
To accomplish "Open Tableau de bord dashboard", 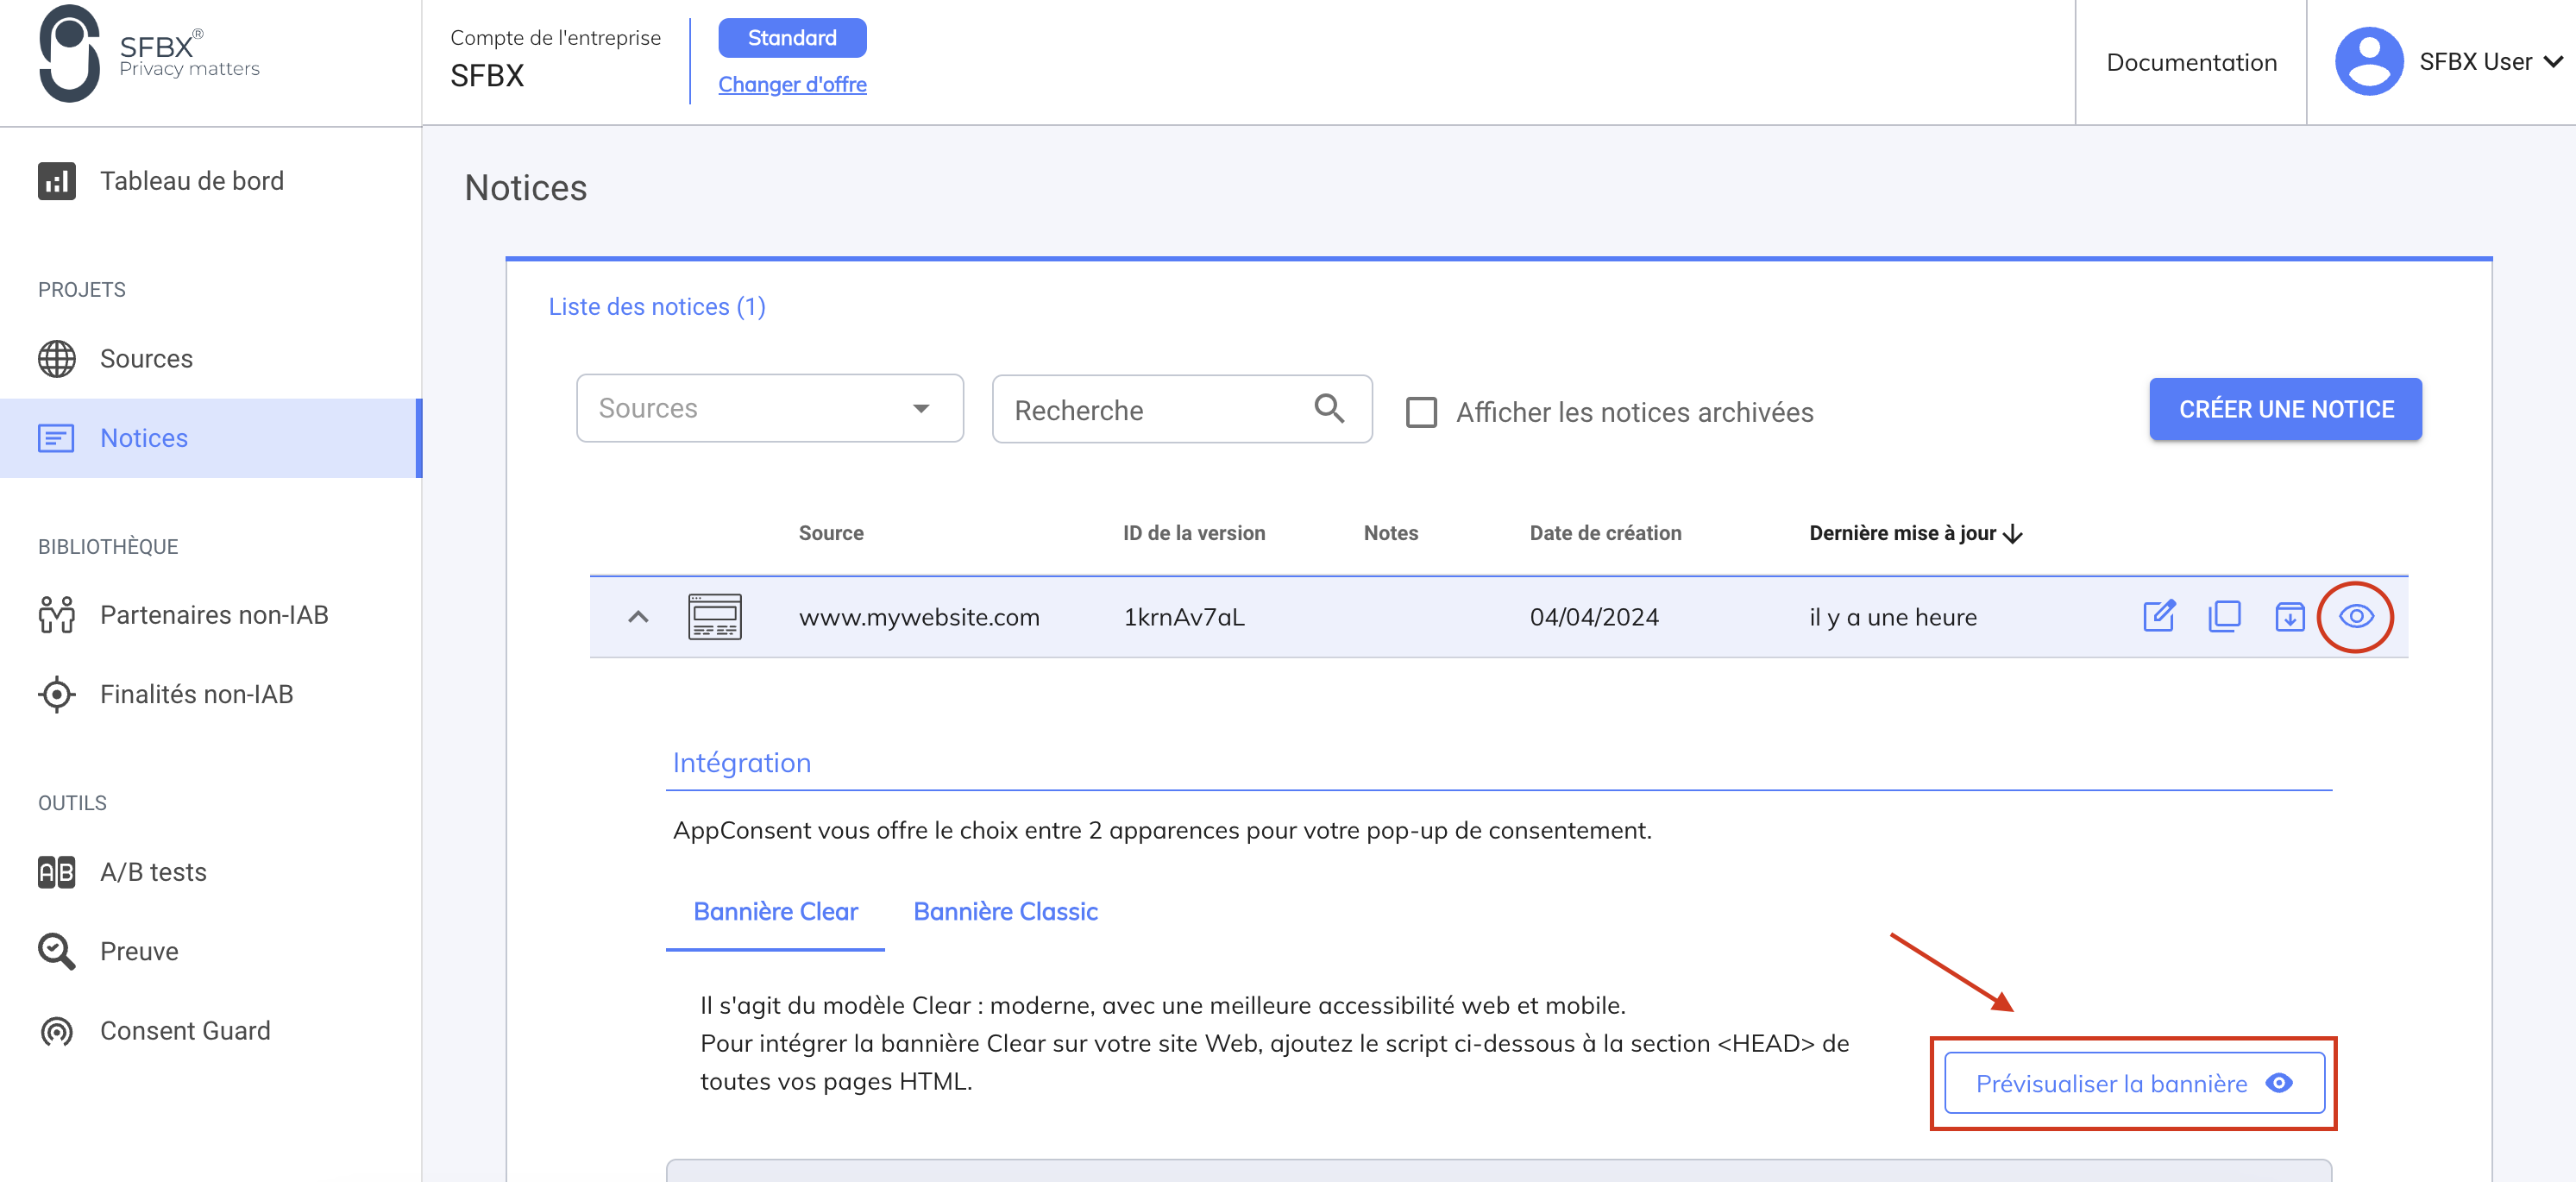I will [191, 181].
